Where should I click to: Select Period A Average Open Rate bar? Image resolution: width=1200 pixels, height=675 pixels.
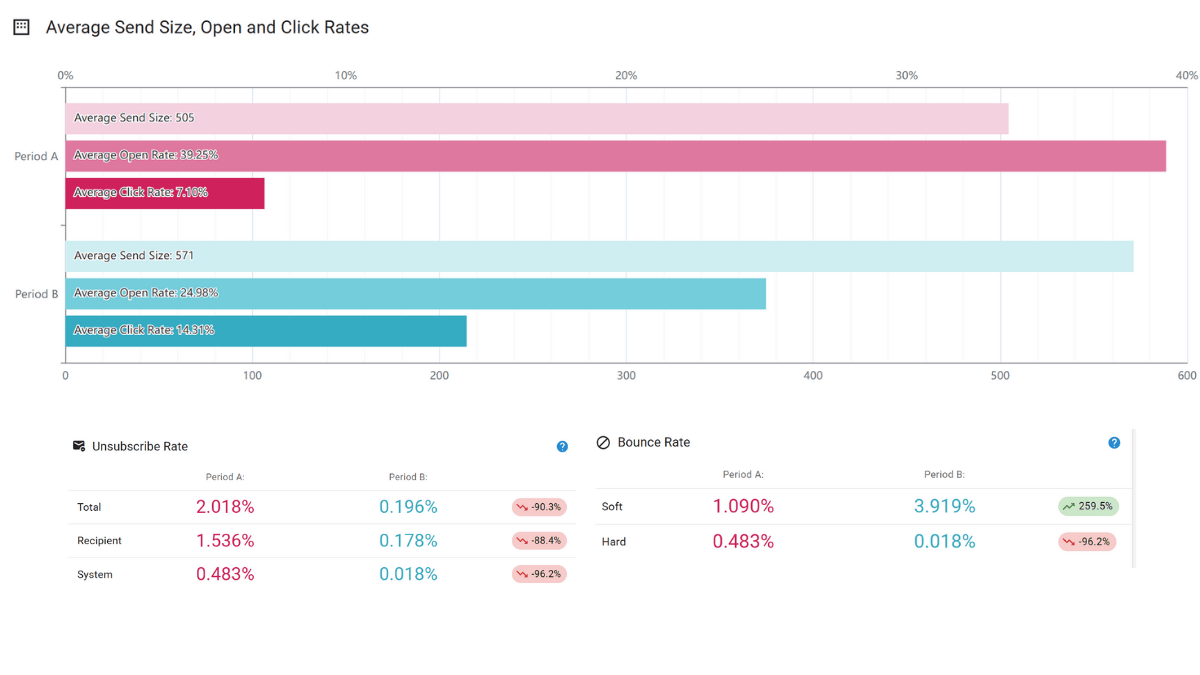click(x=615, y=156)
